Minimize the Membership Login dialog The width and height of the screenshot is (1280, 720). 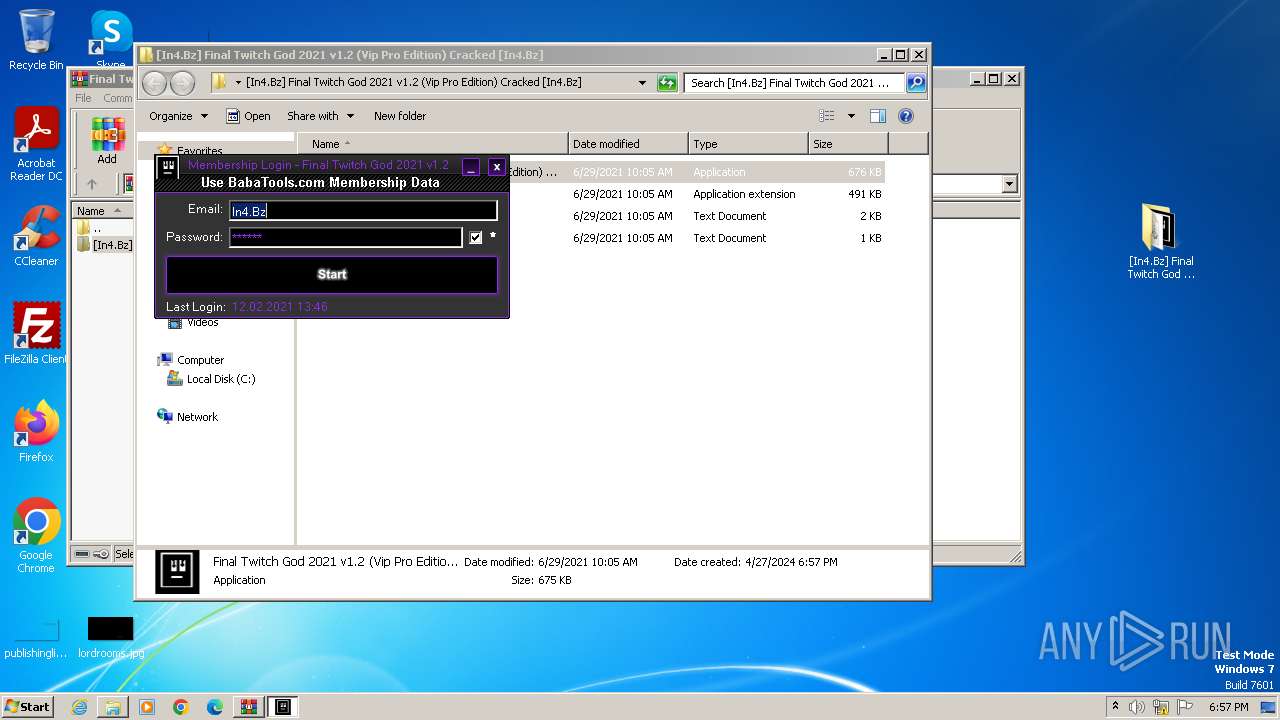click(471, 167)
